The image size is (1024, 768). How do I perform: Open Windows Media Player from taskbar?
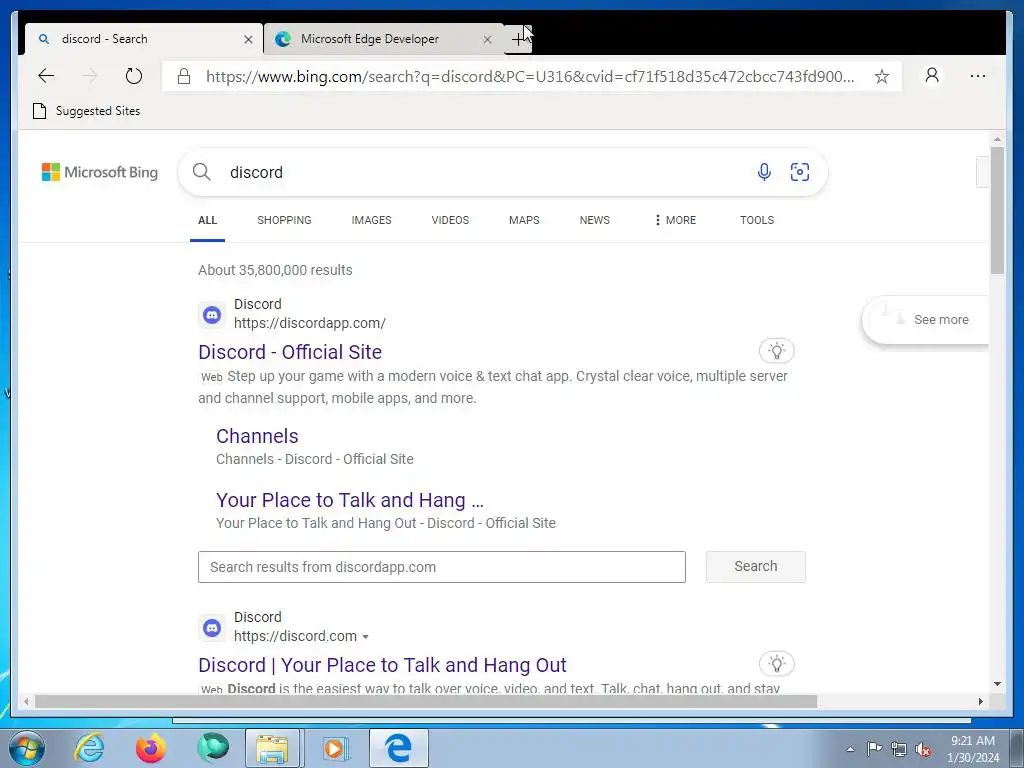click(334, 748)
